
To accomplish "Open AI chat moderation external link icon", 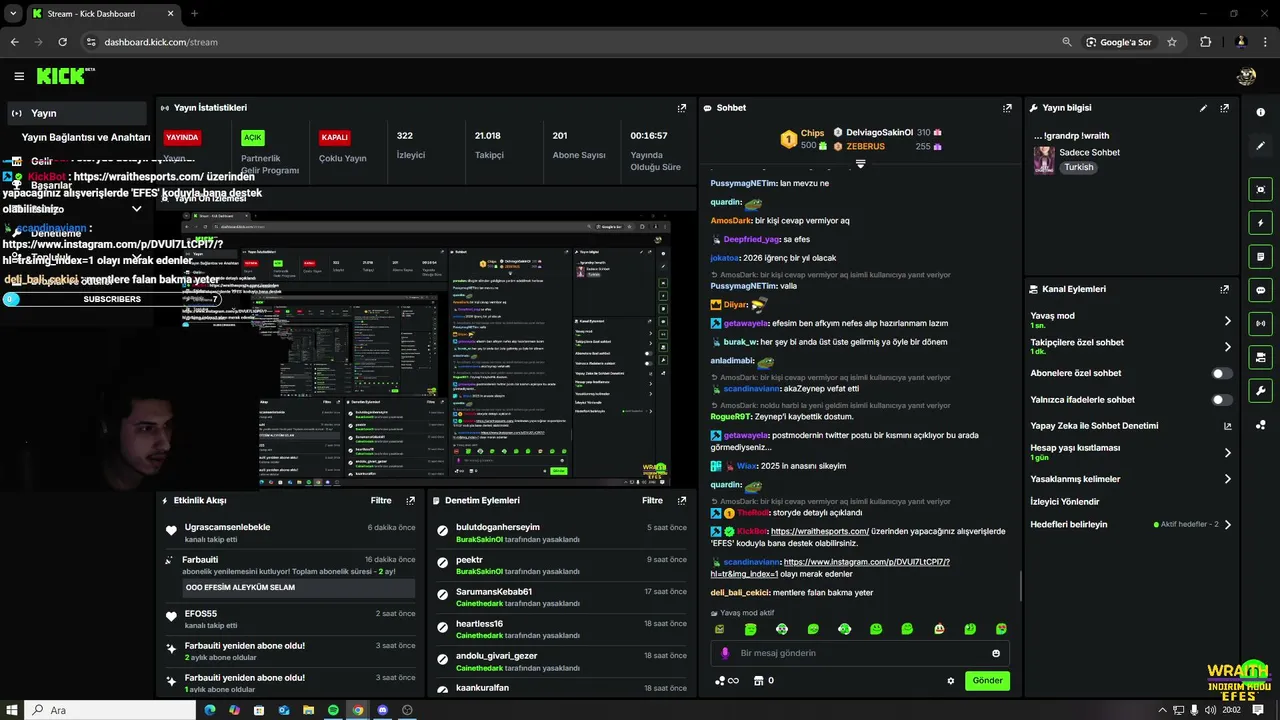I will pos(1227,426).
